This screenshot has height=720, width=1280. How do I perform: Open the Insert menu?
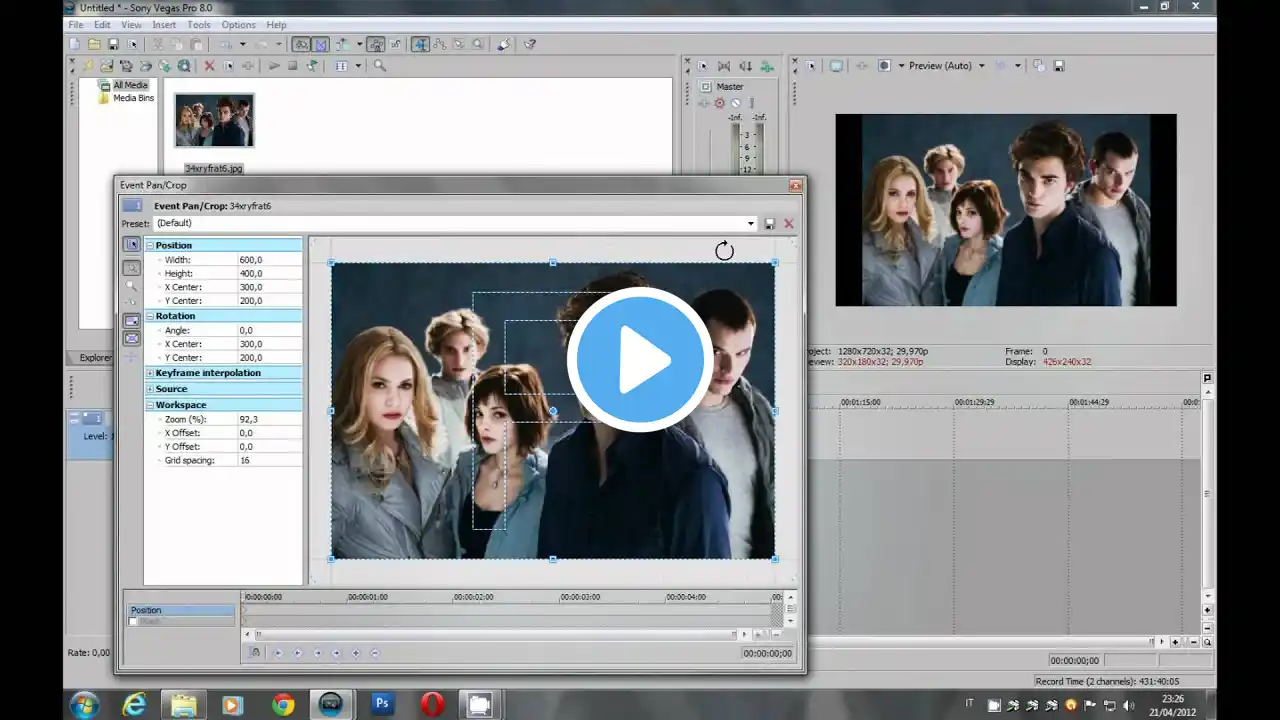pyautogui.click(x=164, y=25)
